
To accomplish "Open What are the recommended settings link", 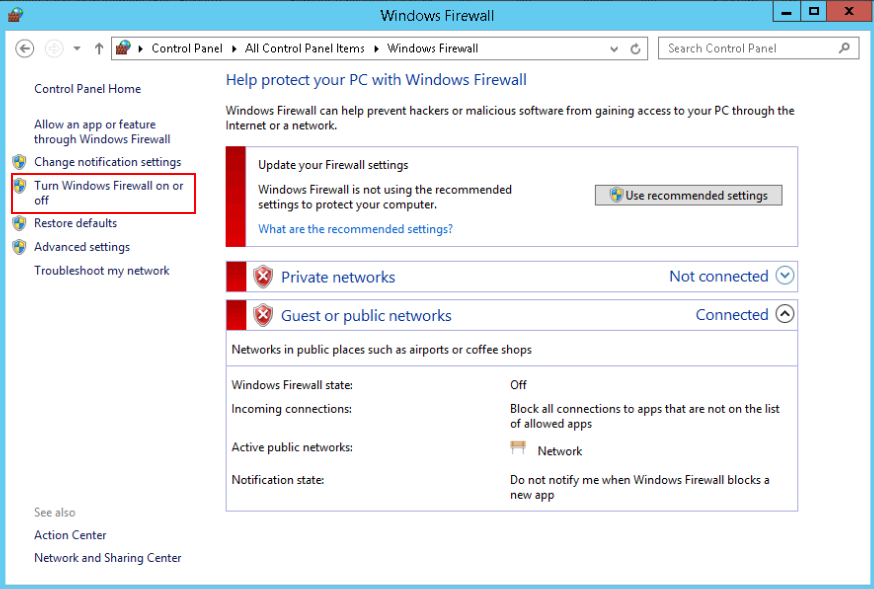I will [x=355, y=229].
